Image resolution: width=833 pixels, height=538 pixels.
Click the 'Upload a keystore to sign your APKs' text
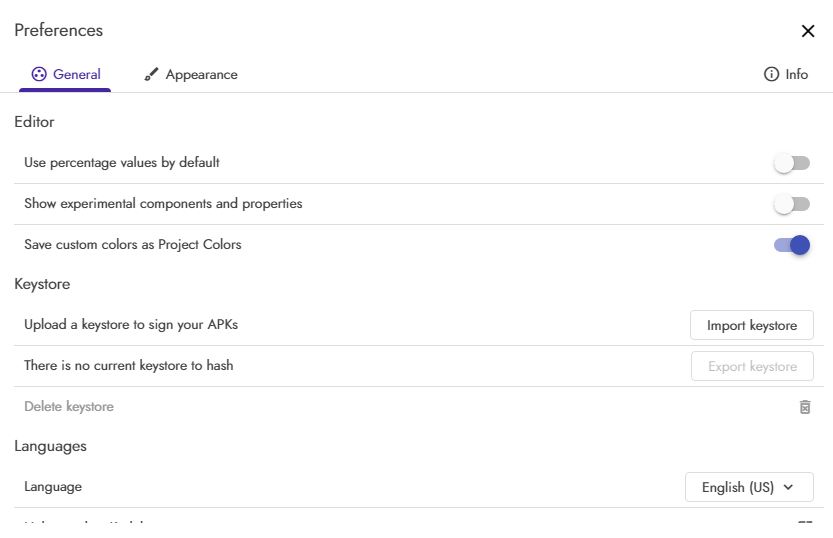point(131,324)
